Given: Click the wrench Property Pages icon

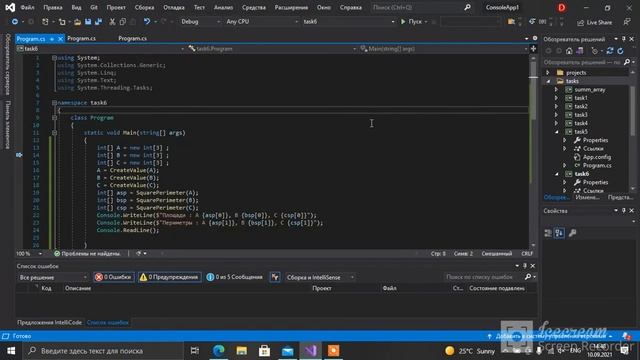Looking at the screenshot, I should pyautogui.click(x=573, y=233).
